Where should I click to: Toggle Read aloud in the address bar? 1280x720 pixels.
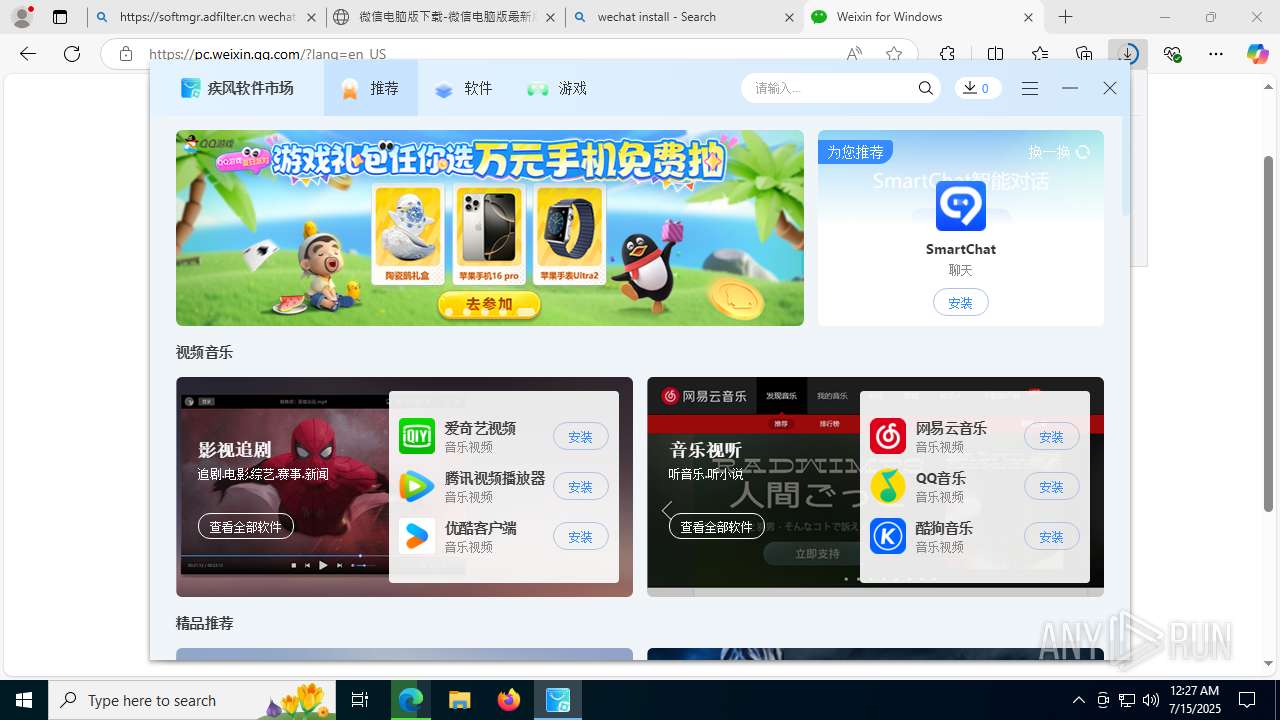[x=854, y=54]
